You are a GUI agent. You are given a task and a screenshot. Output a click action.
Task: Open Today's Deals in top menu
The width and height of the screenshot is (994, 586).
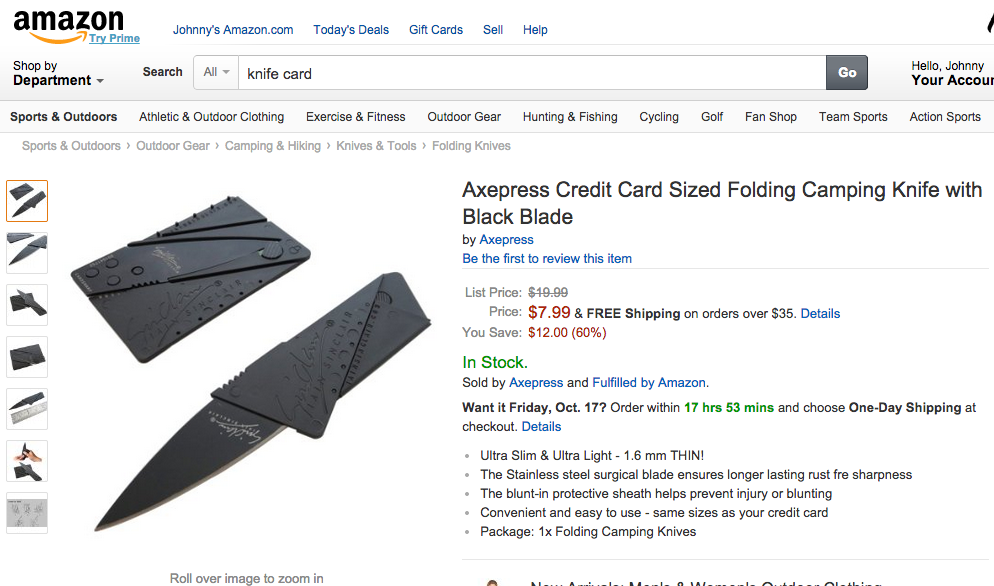click(351, 30)
